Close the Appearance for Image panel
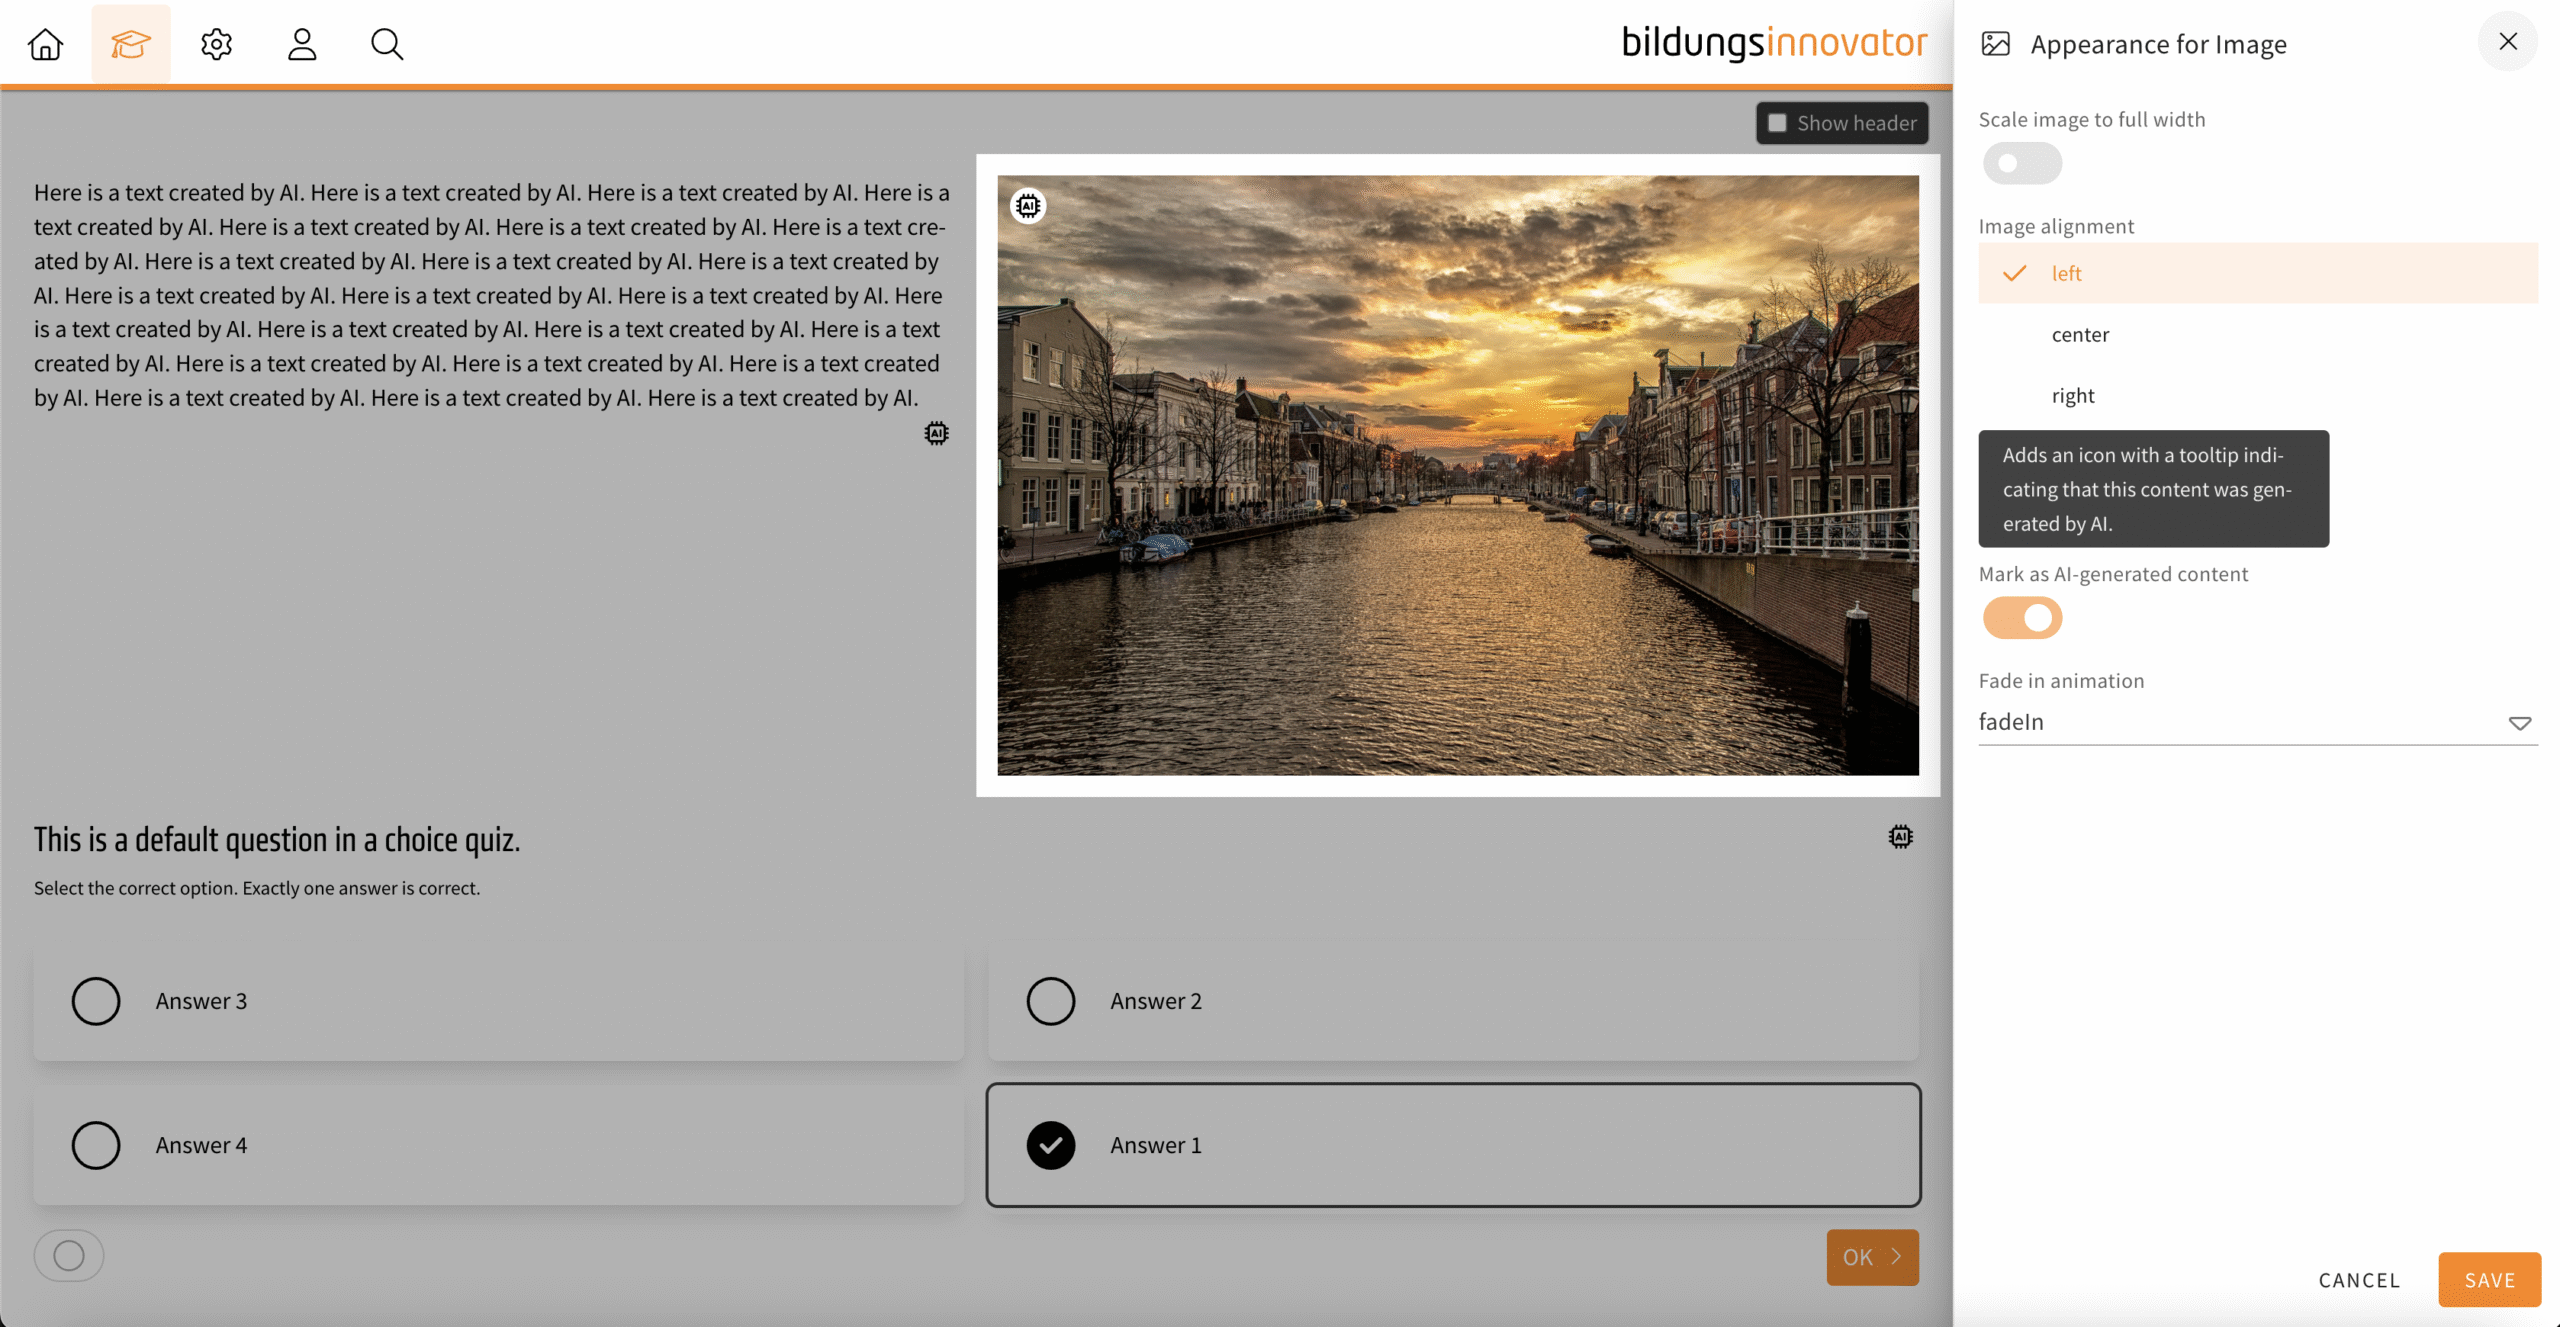The image size is (2560, 1327). 2508,42
